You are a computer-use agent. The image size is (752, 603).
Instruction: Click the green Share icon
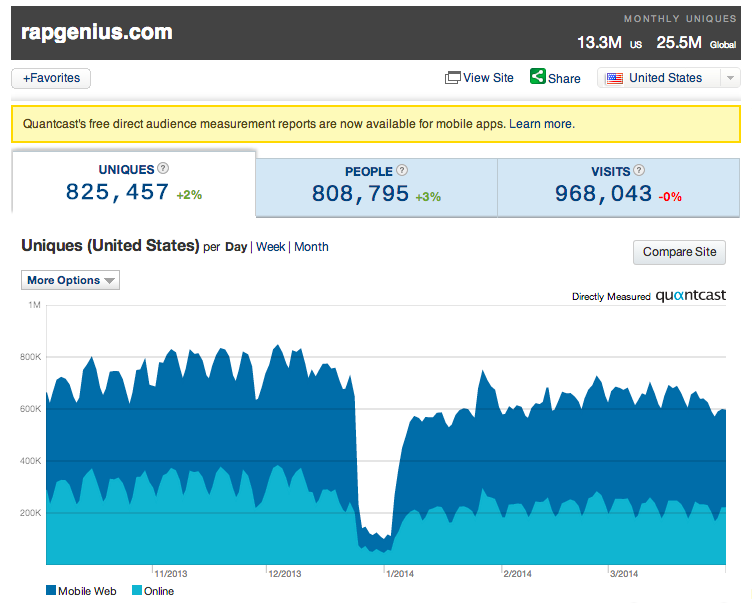[x=538, y=76]
